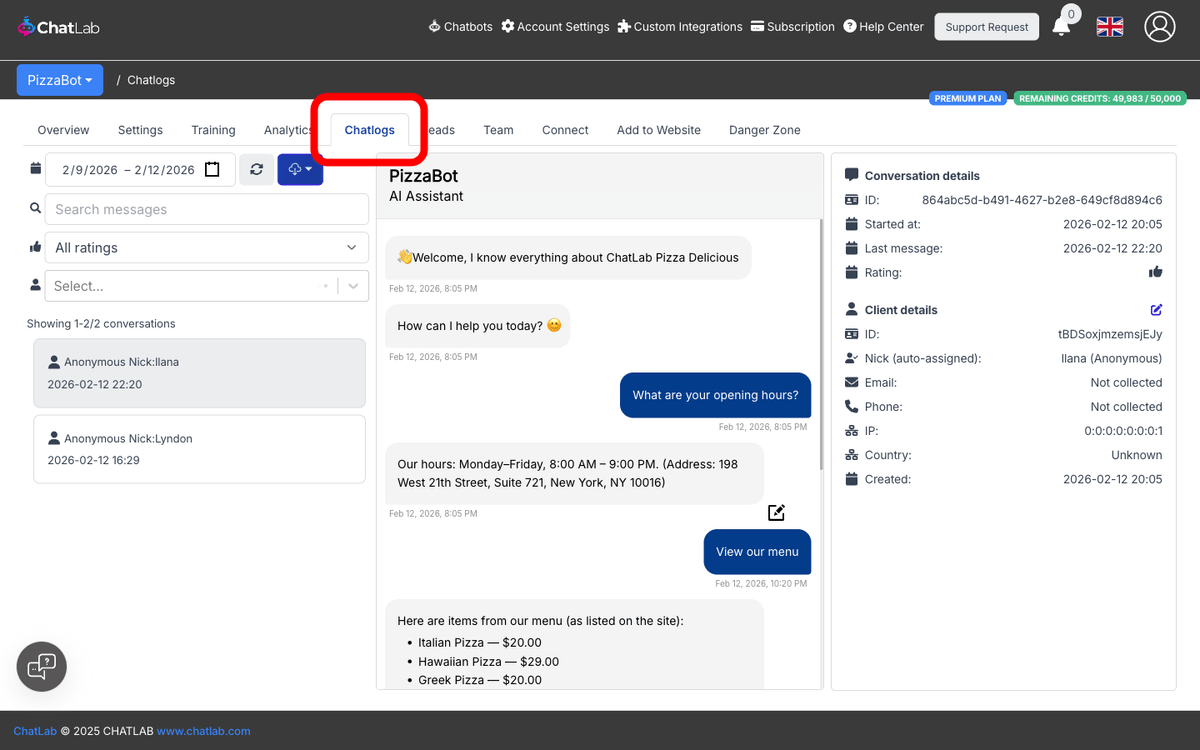This screenshot has height=750, width=1200.
Task: Click the remaining credits progress bar
Action: [x=1100, y=98]
